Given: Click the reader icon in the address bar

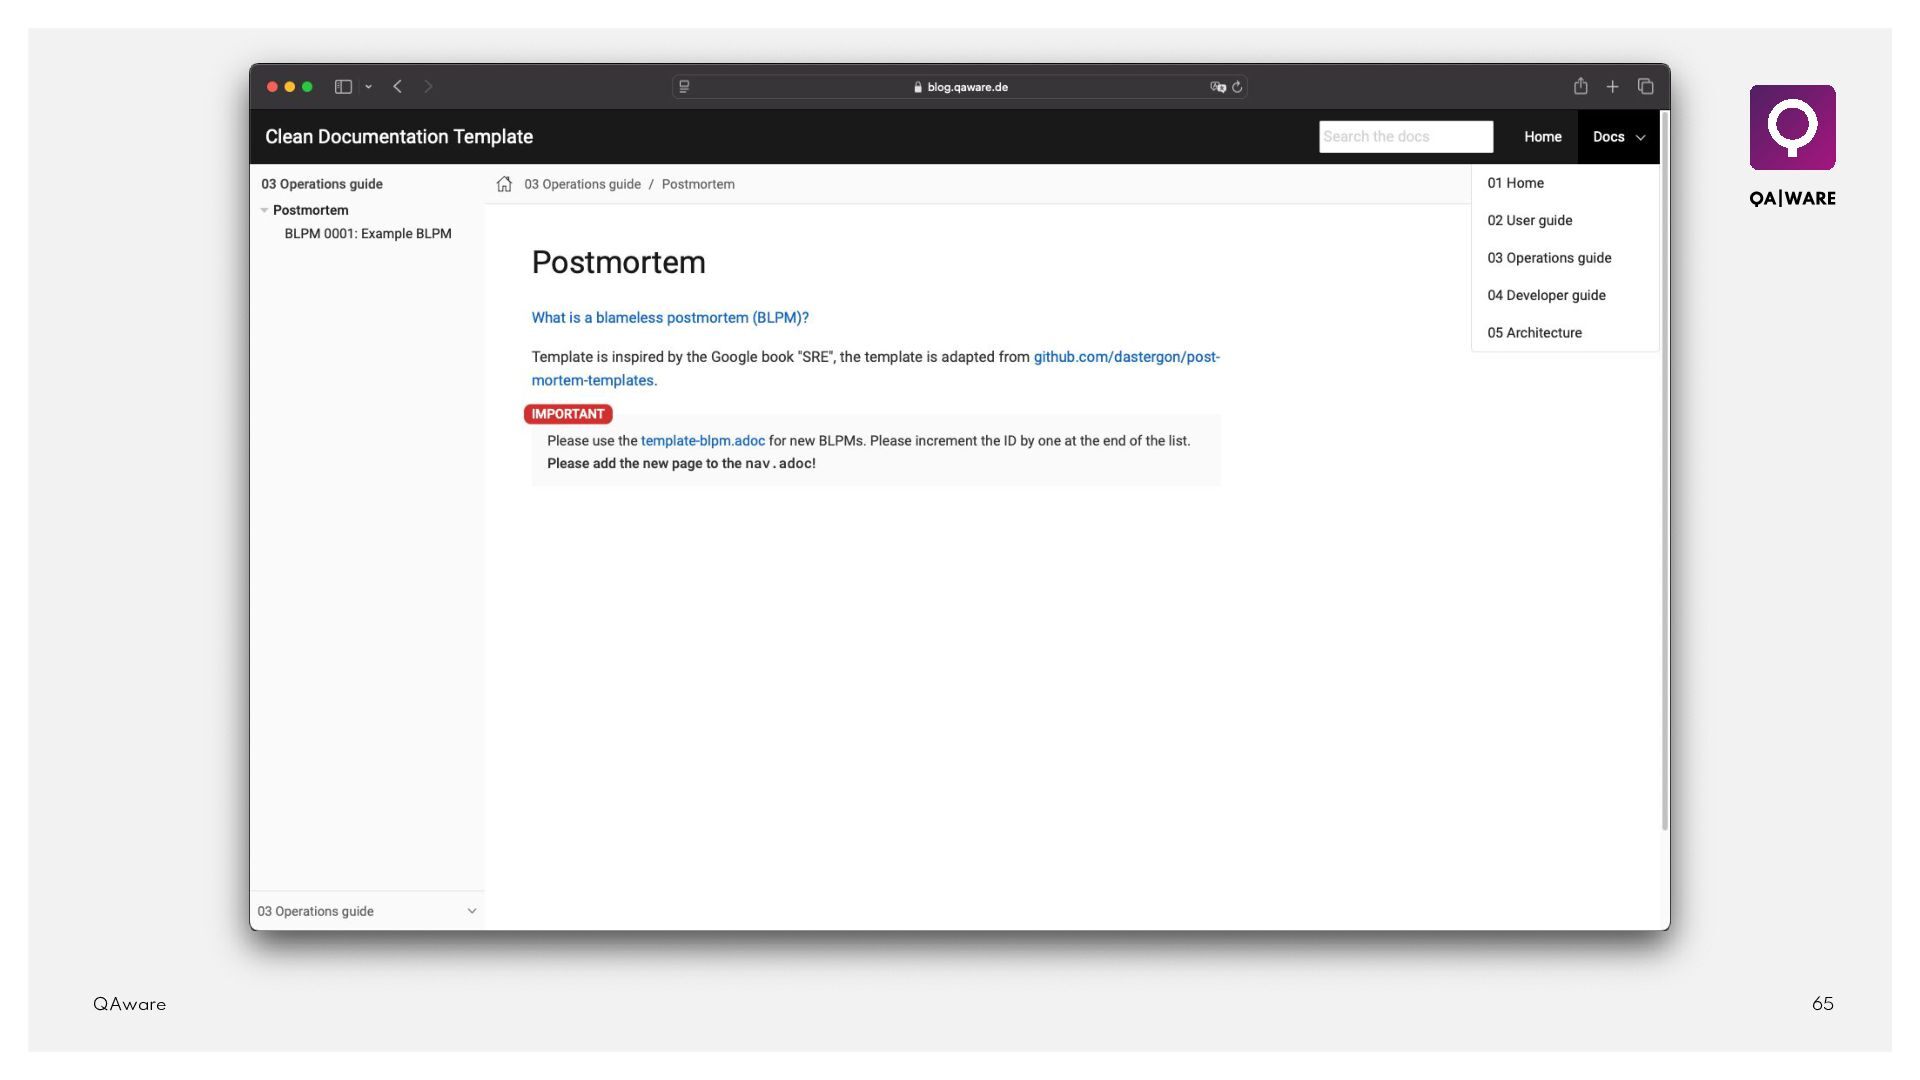Looking at the screenshot, I should pos(684,87).
